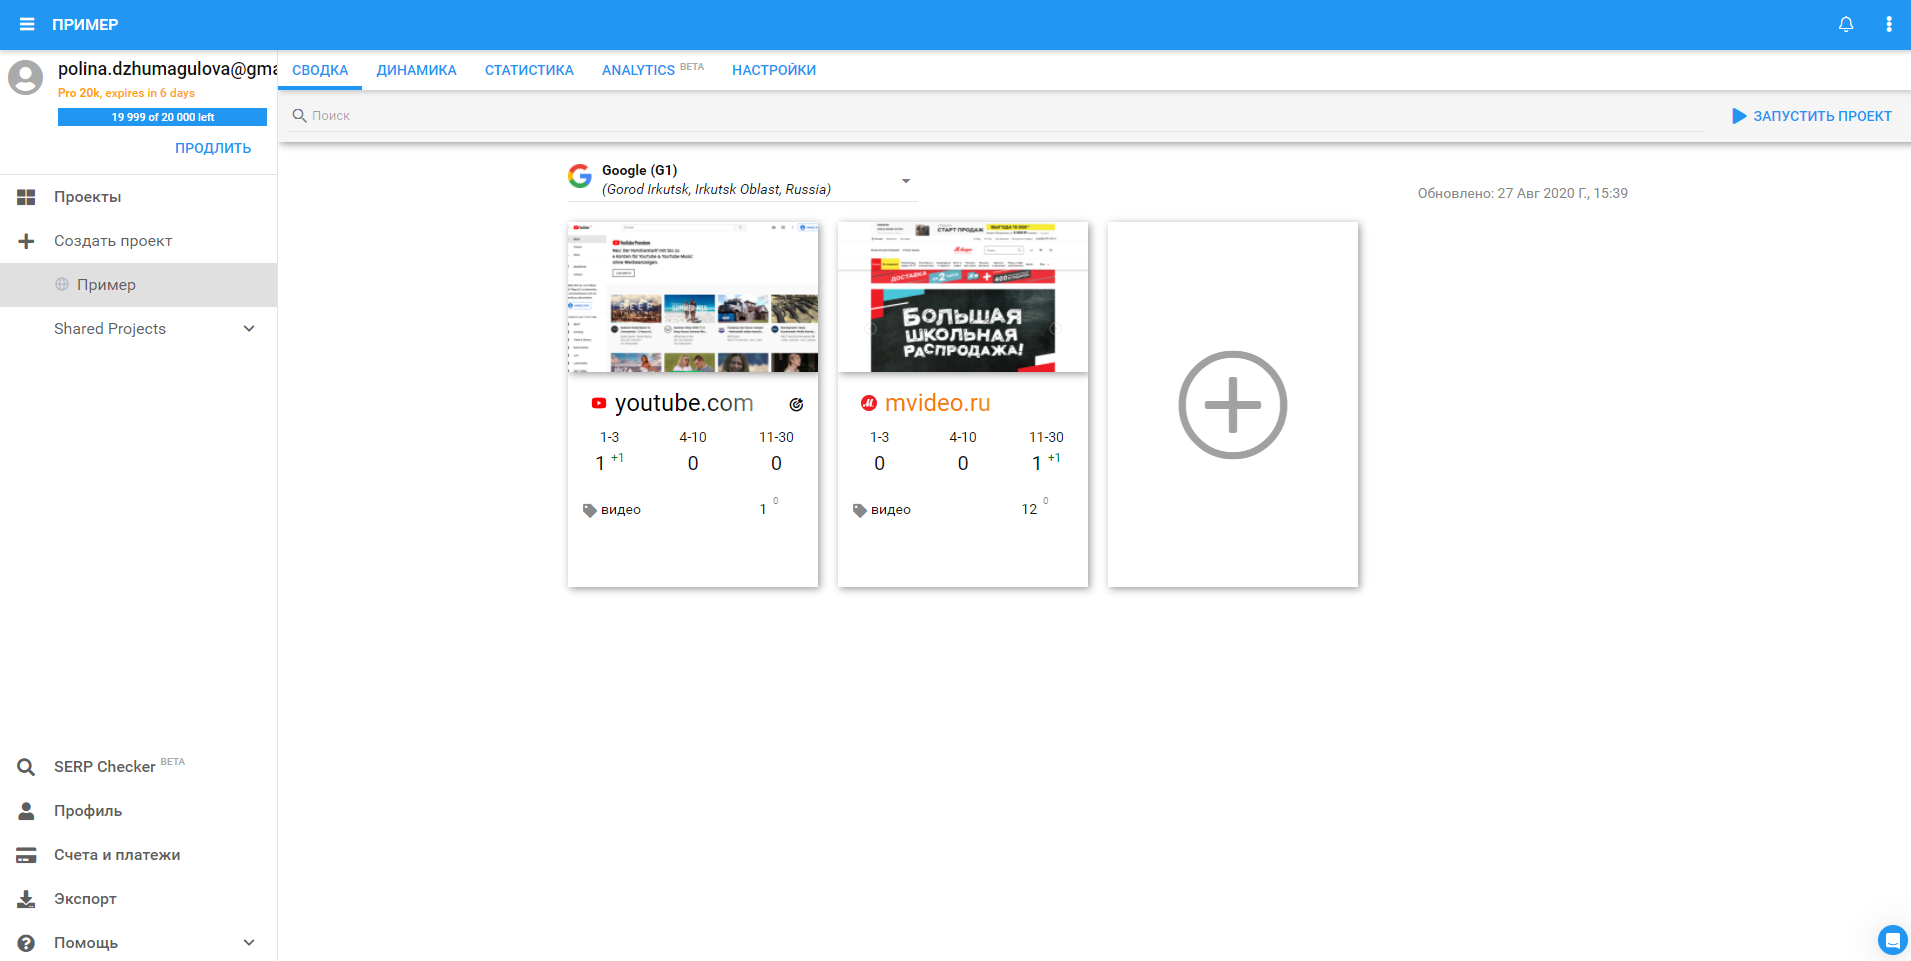Image resolution: width=1911 pixels, height=961 pixels.
Task: Expand the Shared Projects section
Action: [x=249, y=329]
